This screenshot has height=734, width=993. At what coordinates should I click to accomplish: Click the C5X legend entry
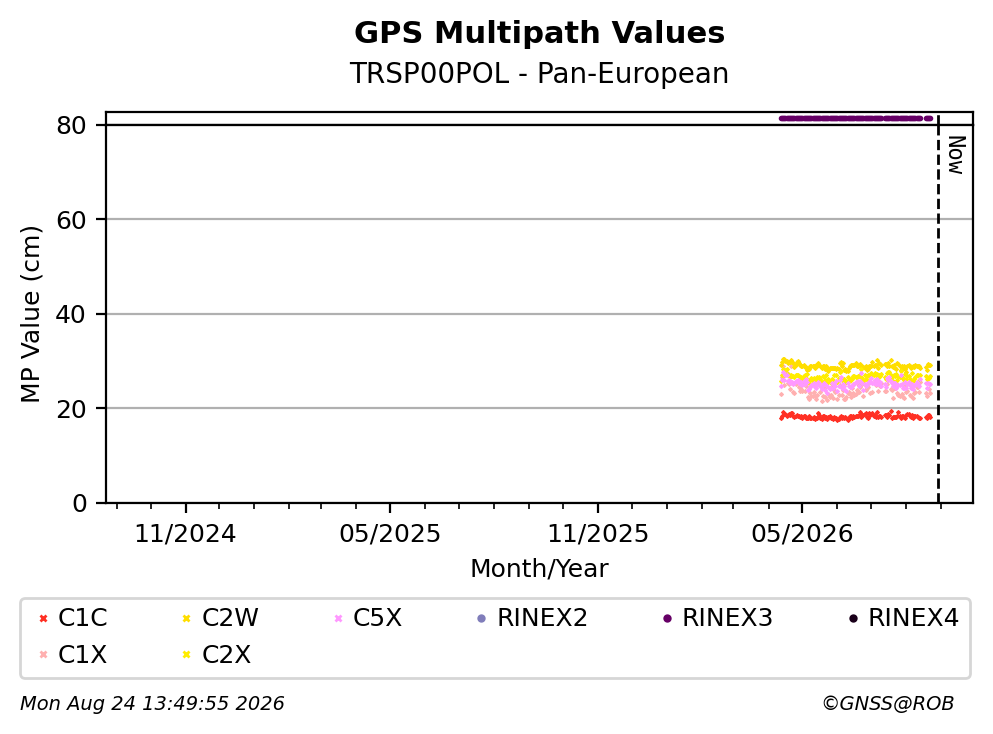tap(368, 618)
